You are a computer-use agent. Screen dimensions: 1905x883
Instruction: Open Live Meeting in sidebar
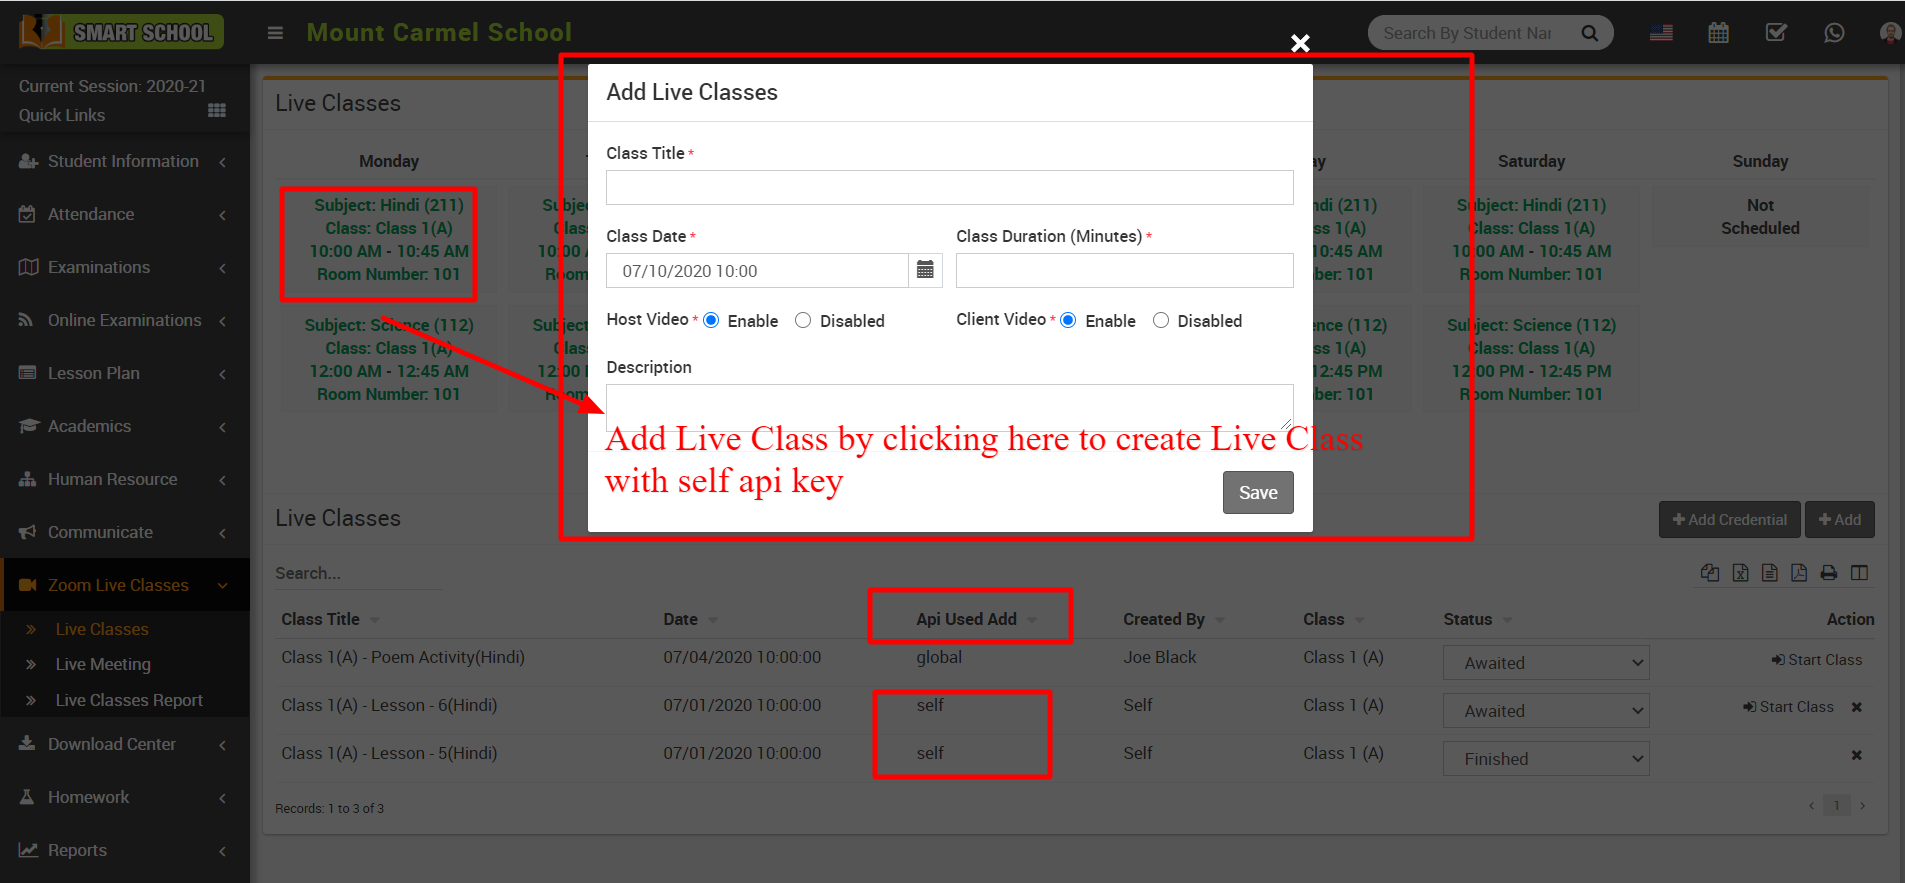(103, 664)
